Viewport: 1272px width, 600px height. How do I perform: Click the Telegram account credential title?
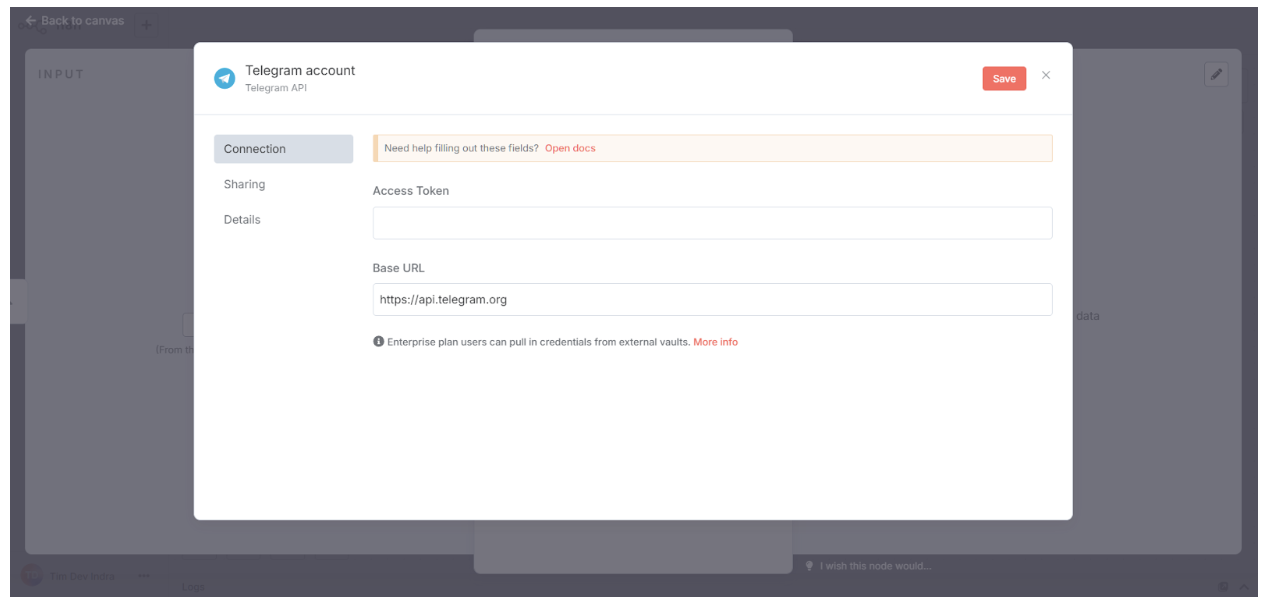click(300, 70)
